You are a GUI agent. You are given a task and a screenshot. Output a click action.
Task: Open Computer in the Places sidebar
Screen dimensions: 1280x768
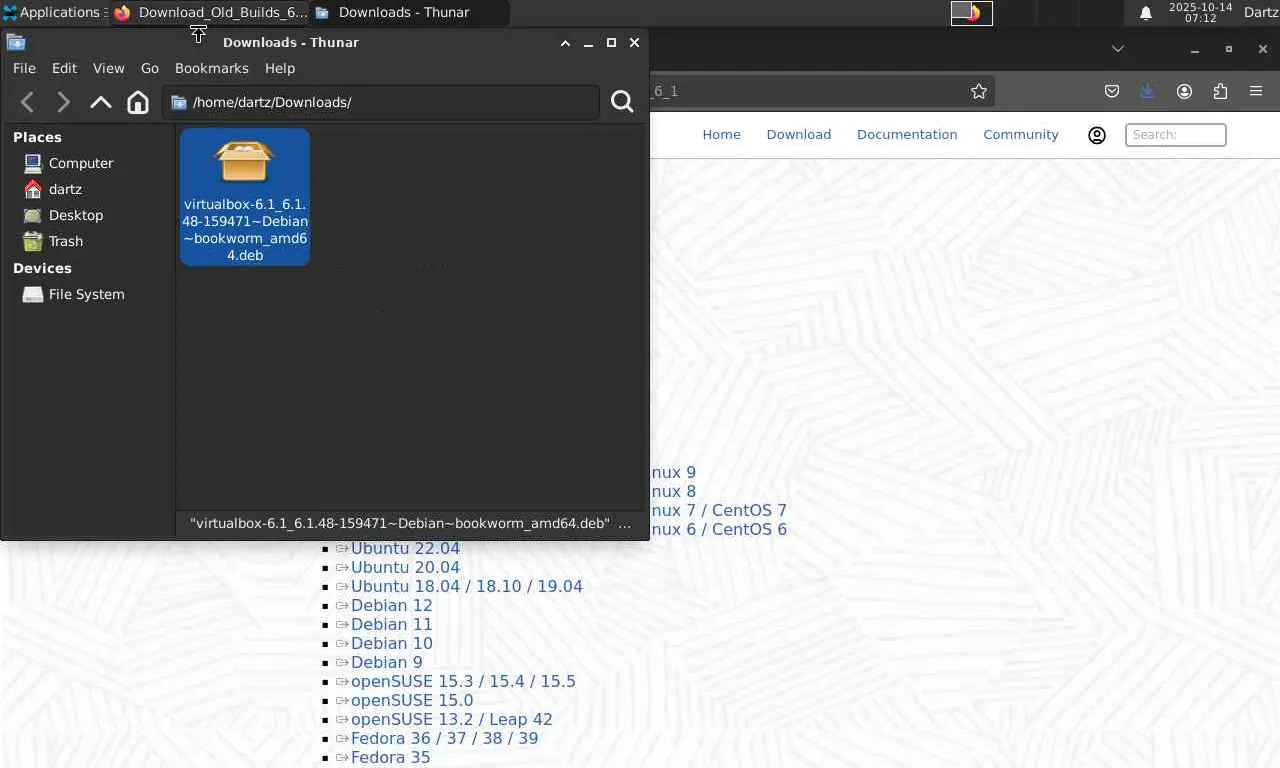click(81, 163)
